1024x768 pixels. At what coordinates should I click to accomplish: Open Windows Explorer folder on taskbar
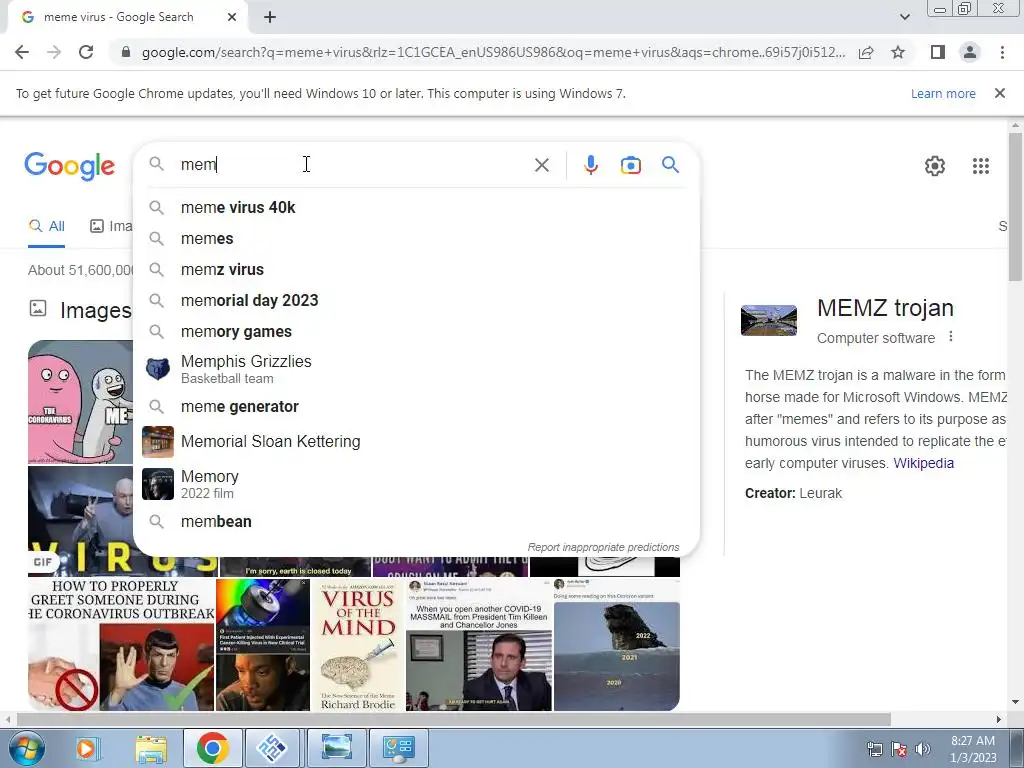[x=151, y=748]
